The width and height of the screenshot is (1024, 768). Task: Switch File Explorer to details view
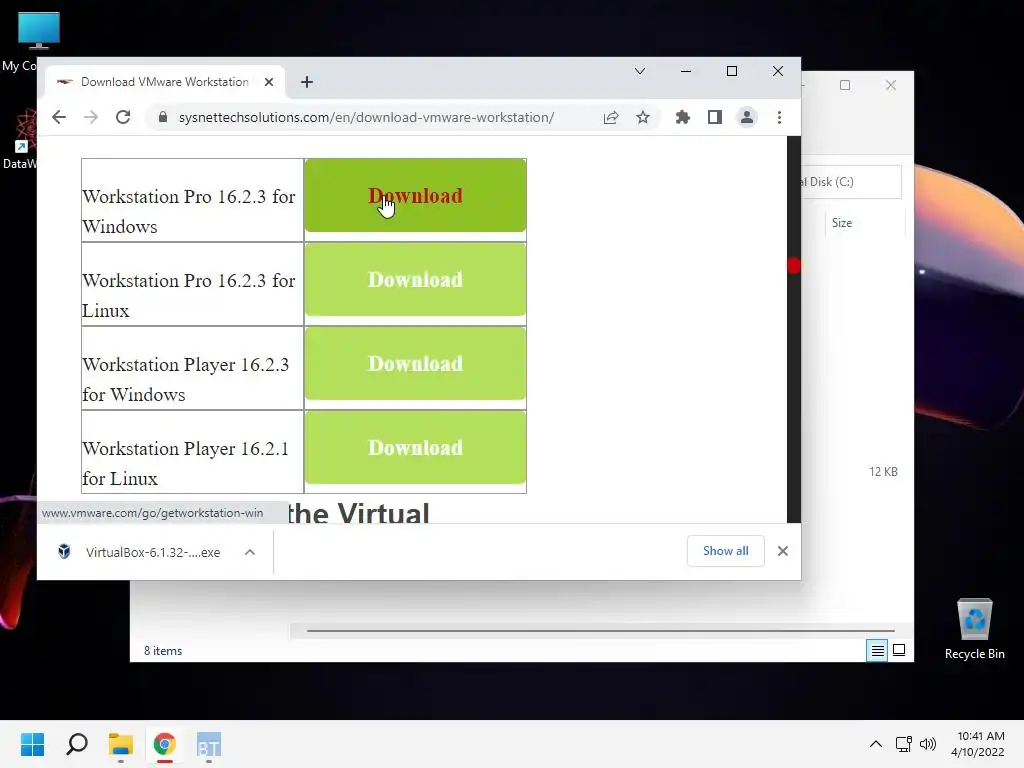click(877, 650)
